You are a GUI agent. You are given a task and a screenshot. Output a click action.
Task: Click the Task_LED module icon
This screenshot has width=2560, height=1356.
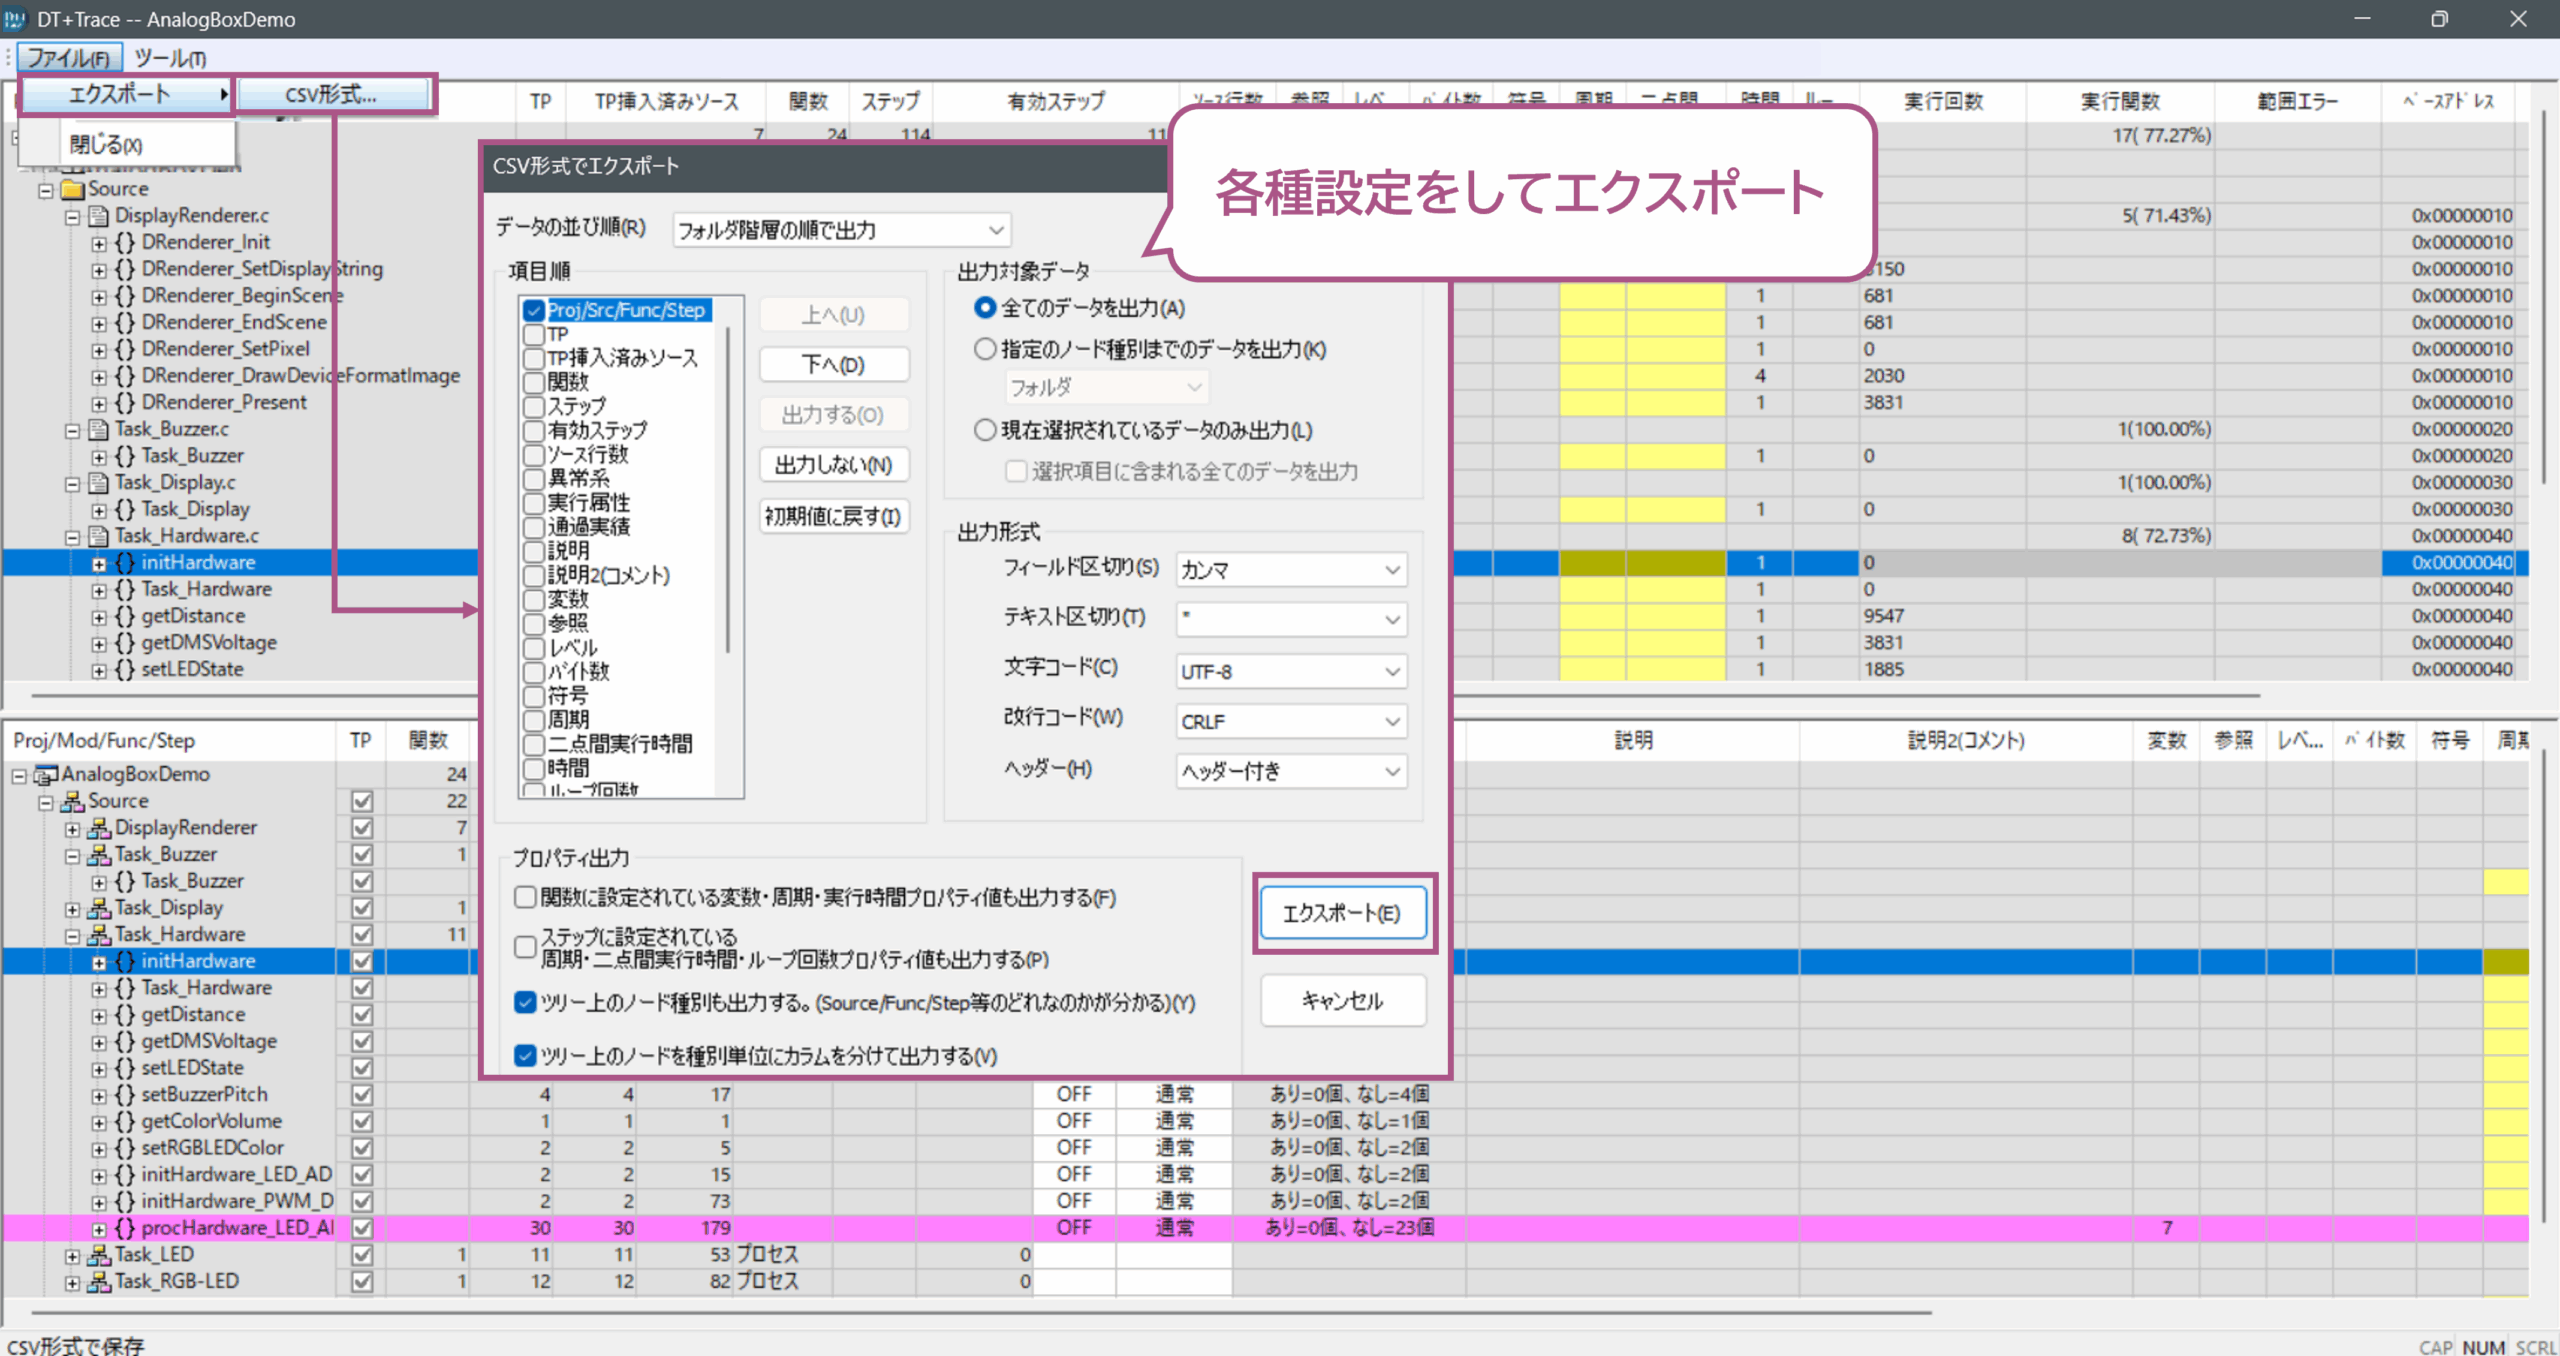(98, 1255)
